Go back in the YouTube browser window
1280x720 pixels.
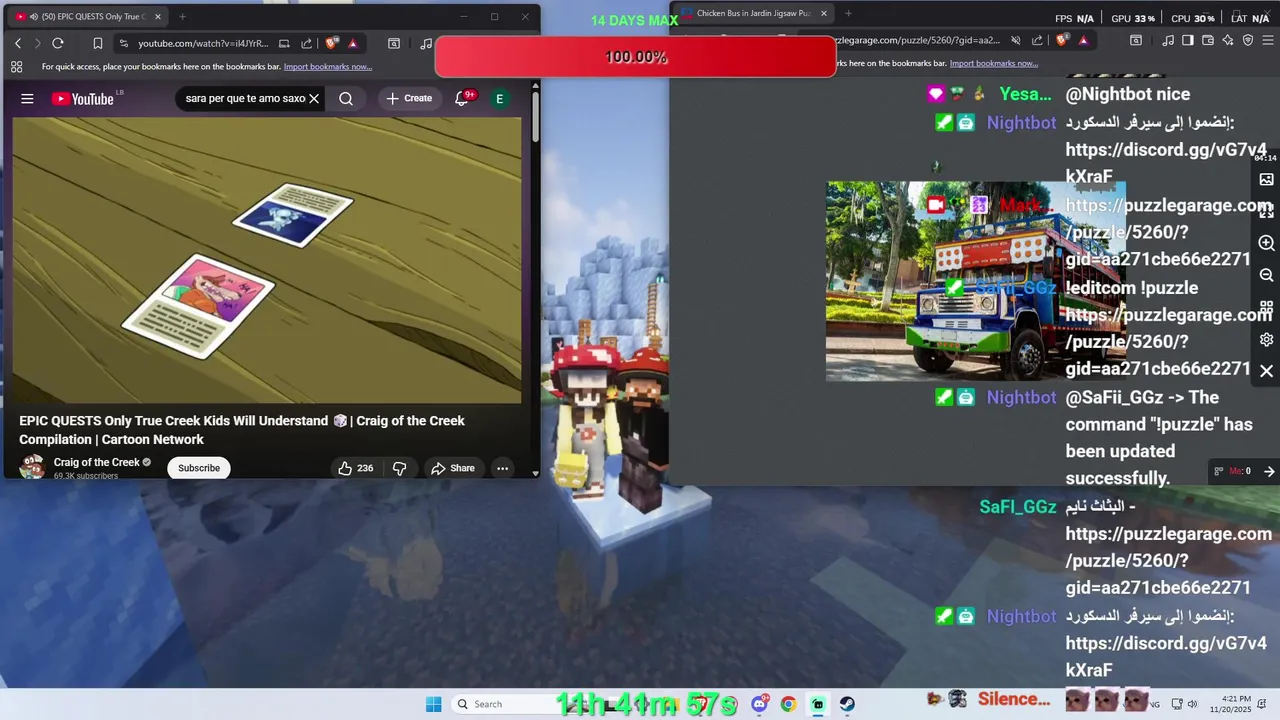(x=18, y=43)
